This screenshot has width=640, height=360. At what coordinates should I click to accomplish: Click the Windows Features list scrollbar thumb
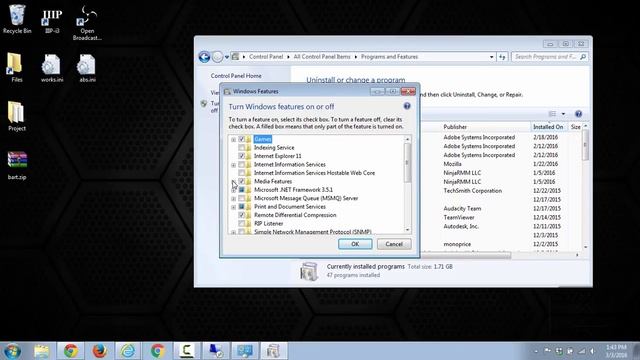click(407, 162)
